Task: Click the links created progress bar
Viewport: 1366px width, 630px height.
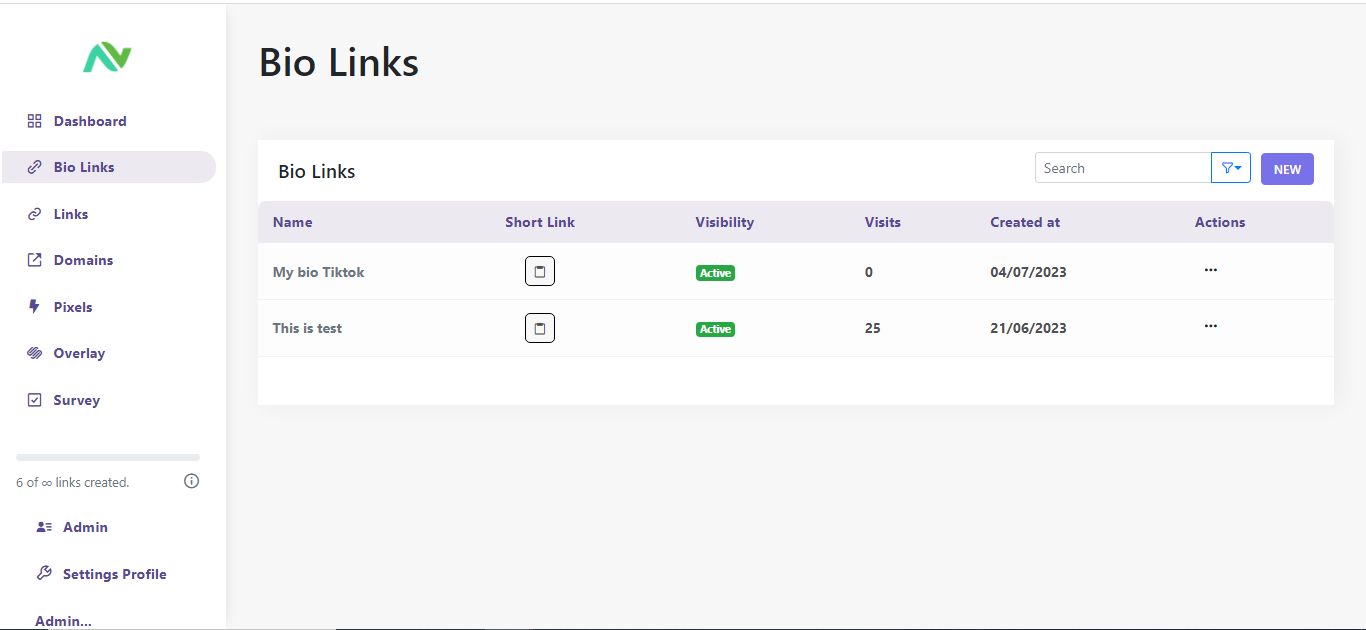Action: coord(108,457)
